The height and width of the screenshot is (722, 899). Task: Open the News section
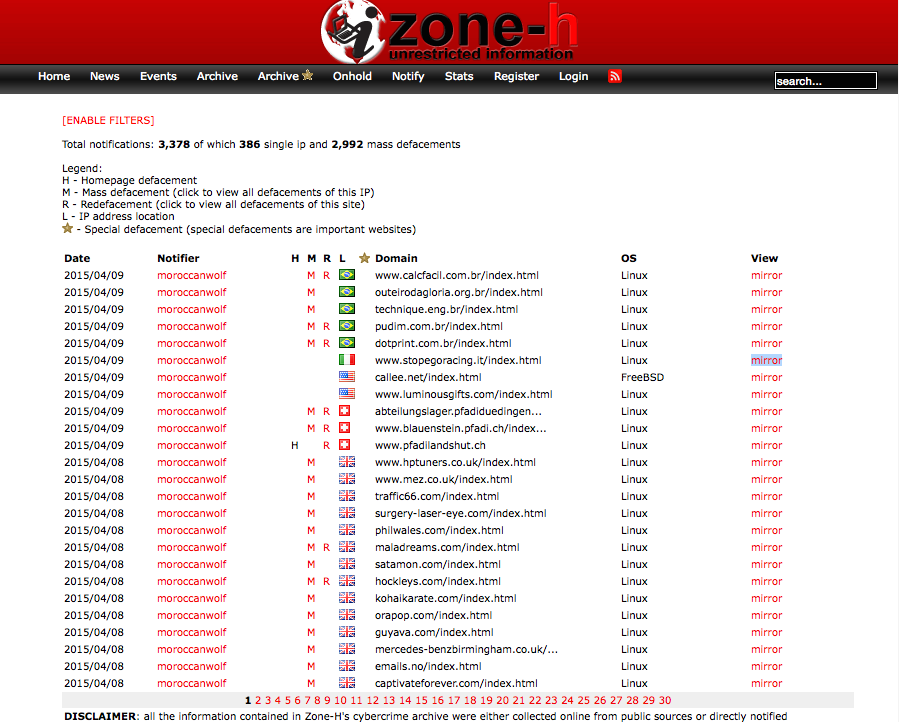[x=104, y=76]
